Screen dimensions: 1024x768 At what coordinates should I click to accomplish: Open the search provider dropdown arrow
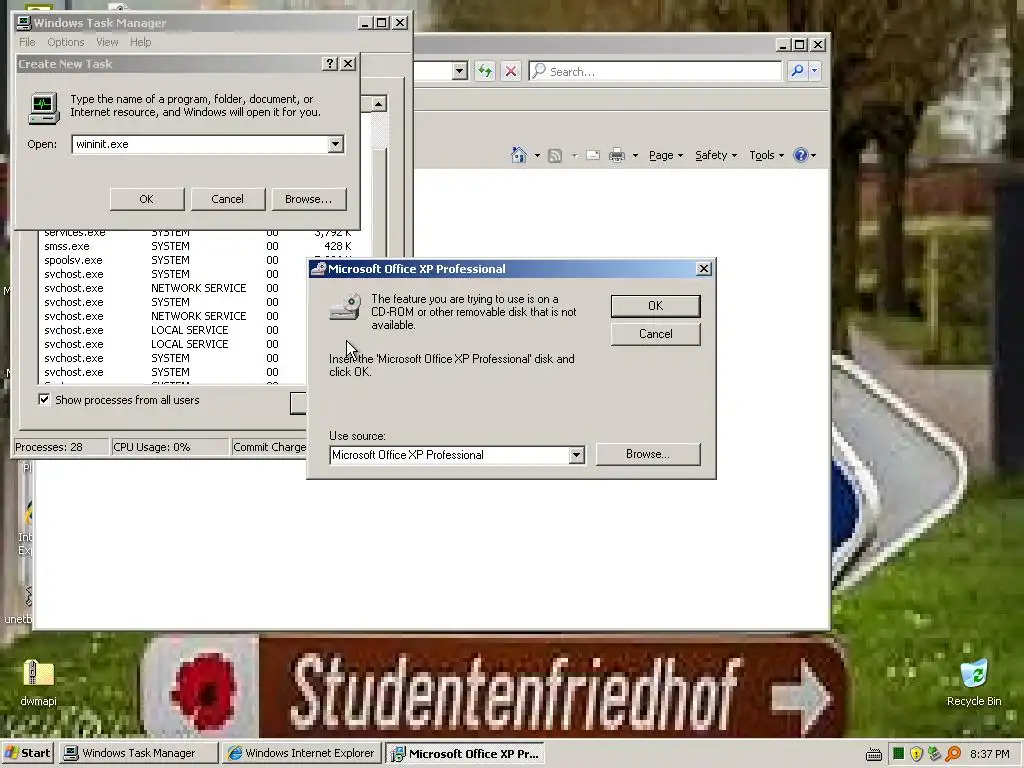pos(814,71)
